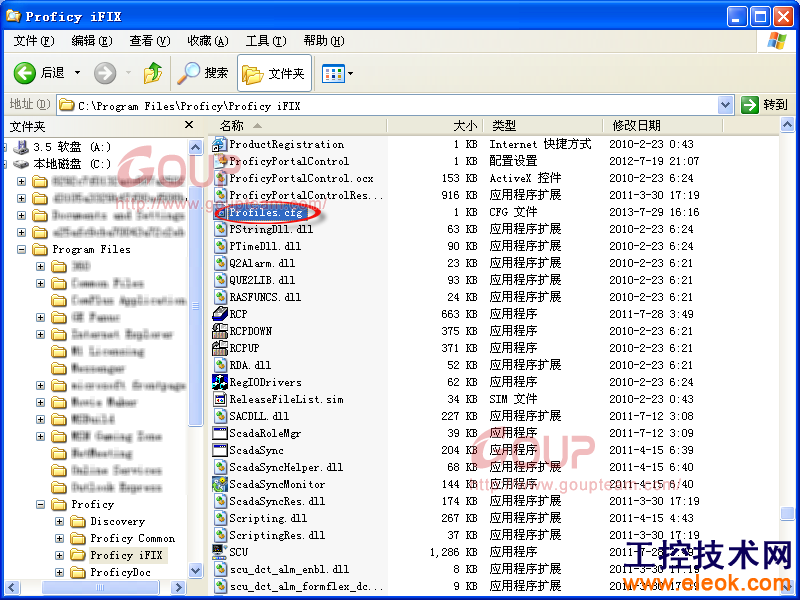The width and height of the screenshot is (800, 600).
Task: Select the Proficy iFIX folder in tree
Action: 126,555
